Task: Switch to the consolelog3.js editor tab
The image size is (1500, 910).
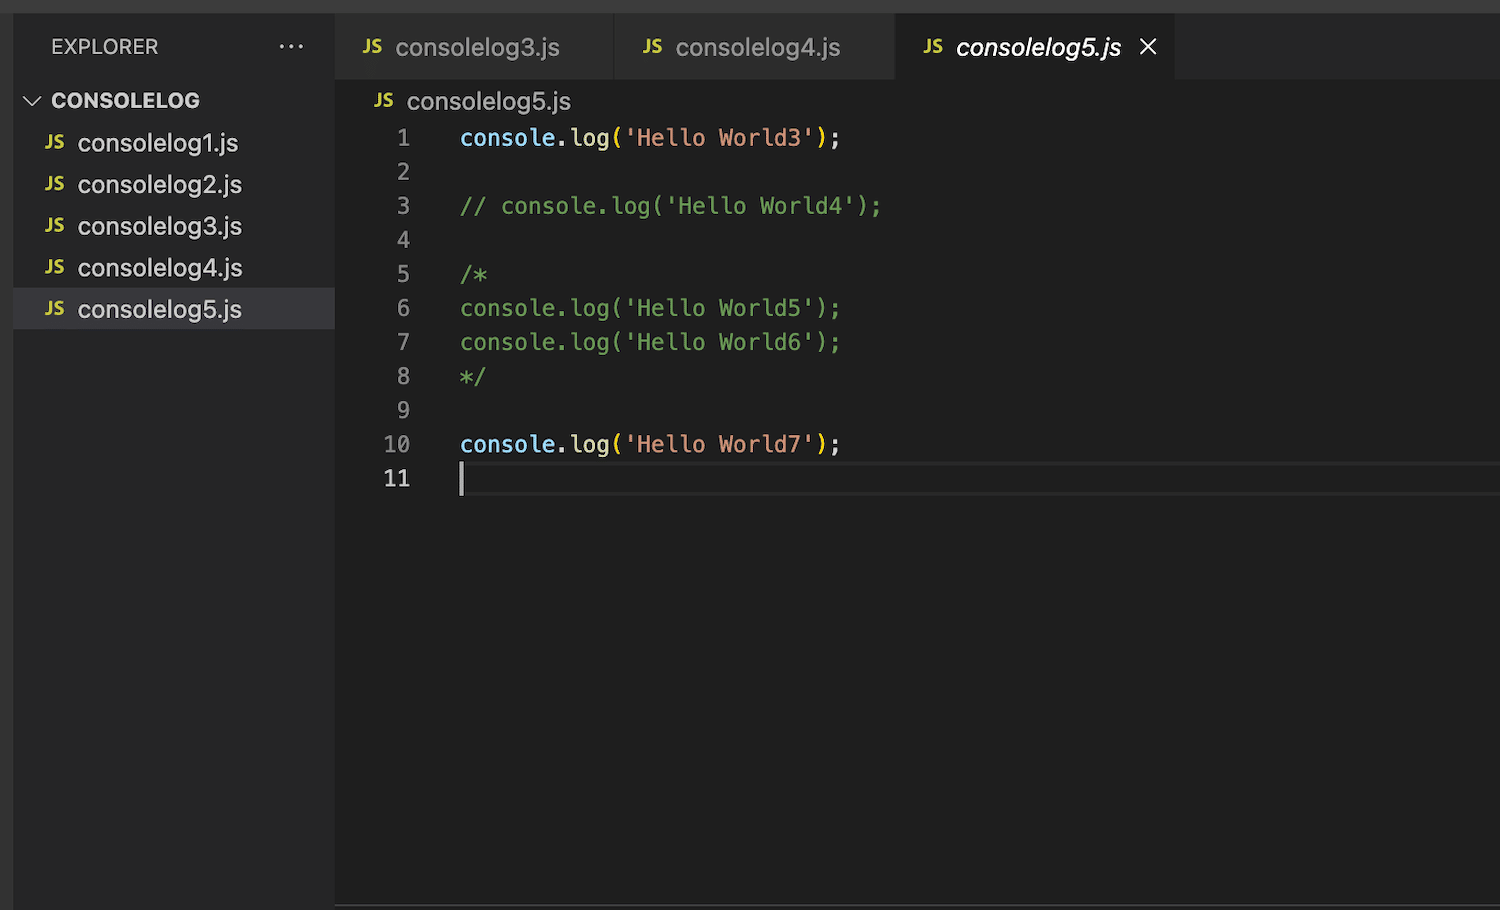Action: point(474,47)
